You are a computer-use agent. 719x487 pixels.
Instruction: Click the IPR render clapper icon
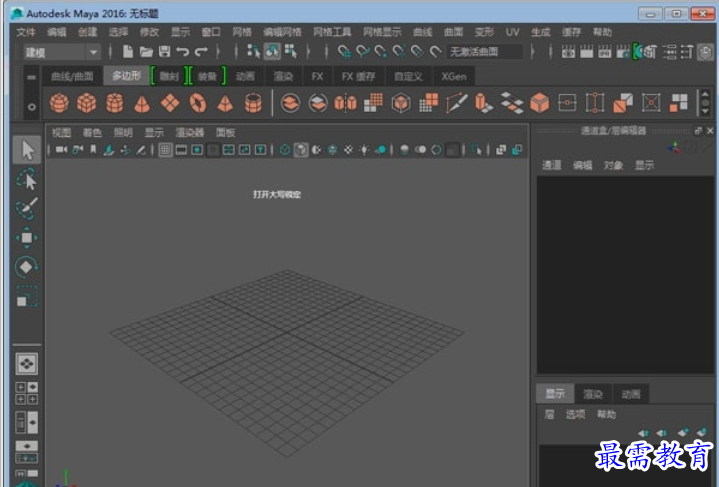[x=604, y=51]
